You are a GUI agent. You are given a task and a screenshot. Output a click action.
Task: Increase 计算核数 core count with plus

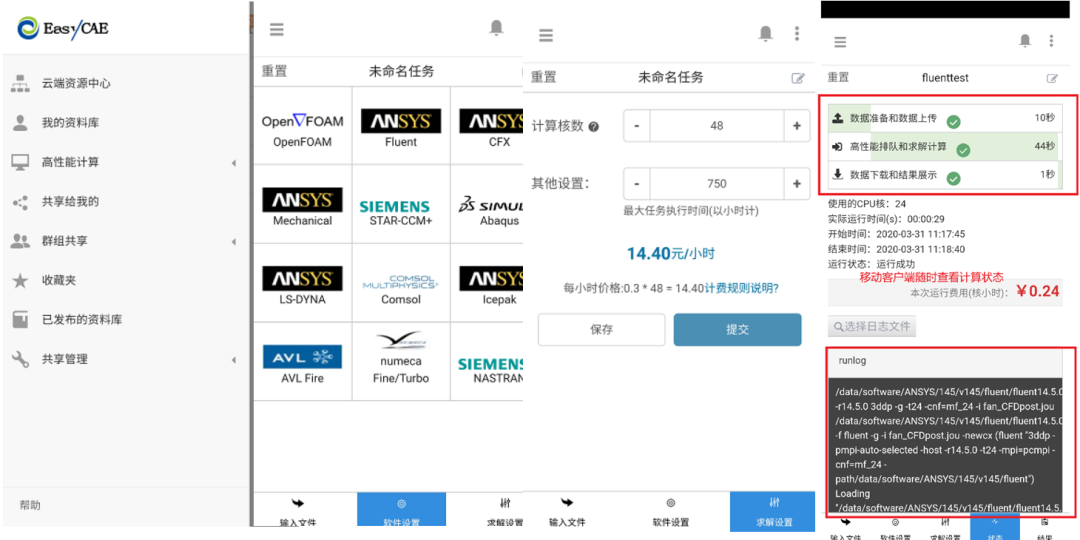point(797,126)
